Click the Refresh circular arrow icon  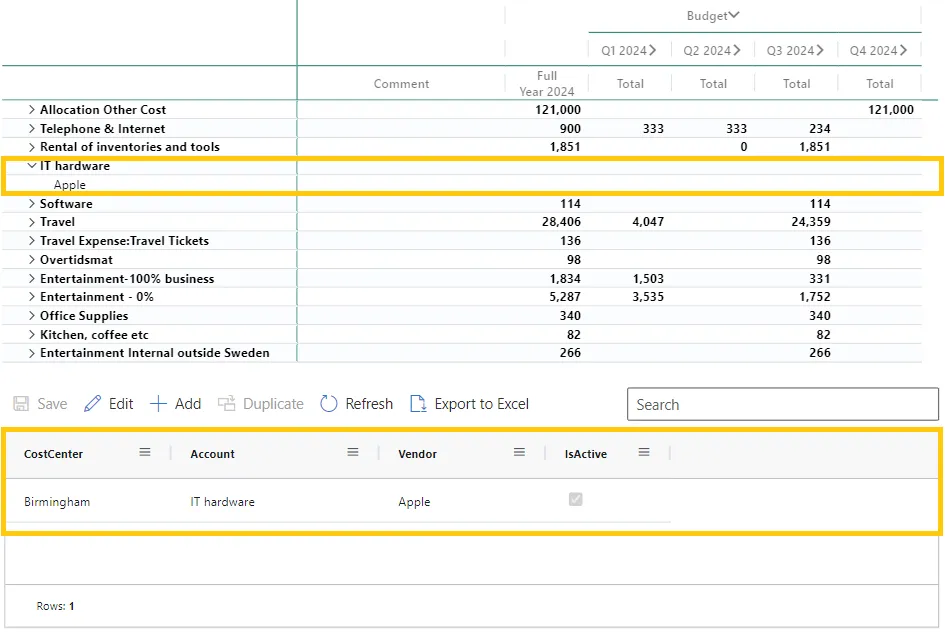coord(328,404)
